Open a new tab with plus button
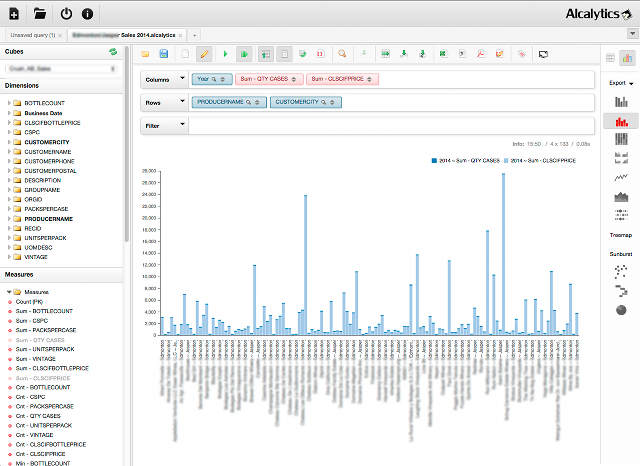The width and height of the screenshot is (640, 466). pos(194,35)
